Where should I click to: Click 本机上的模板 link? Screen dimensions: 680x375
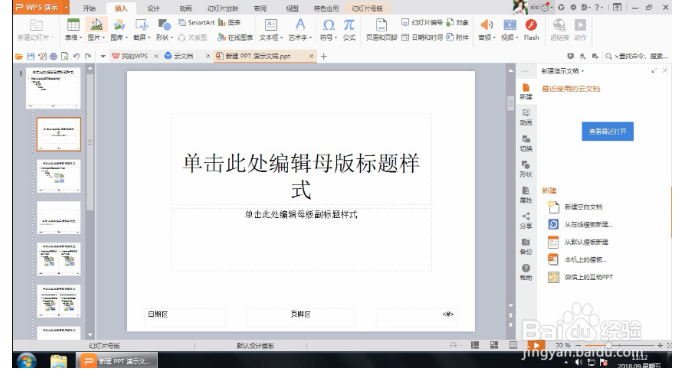585,259
